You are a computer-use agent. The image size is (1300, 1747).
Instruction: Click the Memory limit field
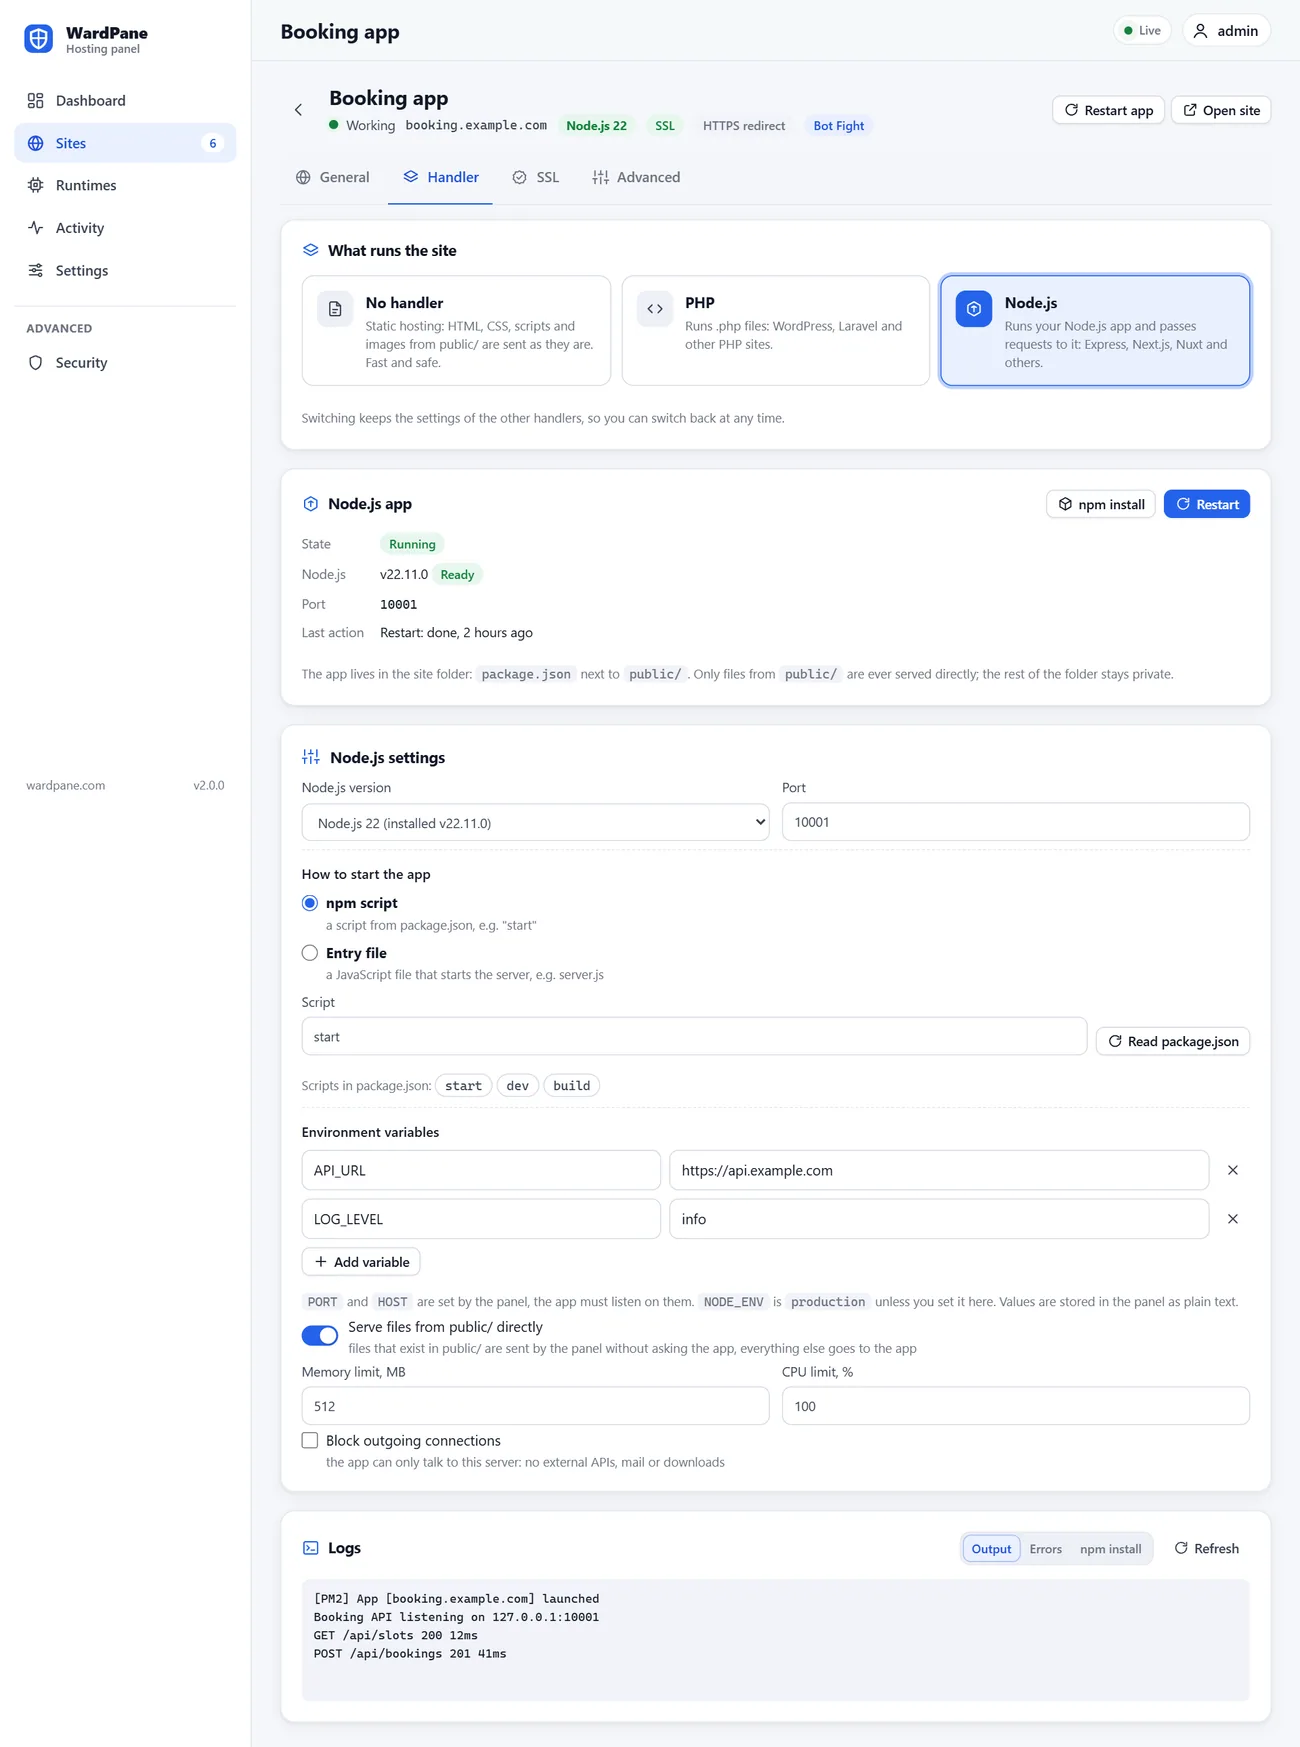(535, 1406)
